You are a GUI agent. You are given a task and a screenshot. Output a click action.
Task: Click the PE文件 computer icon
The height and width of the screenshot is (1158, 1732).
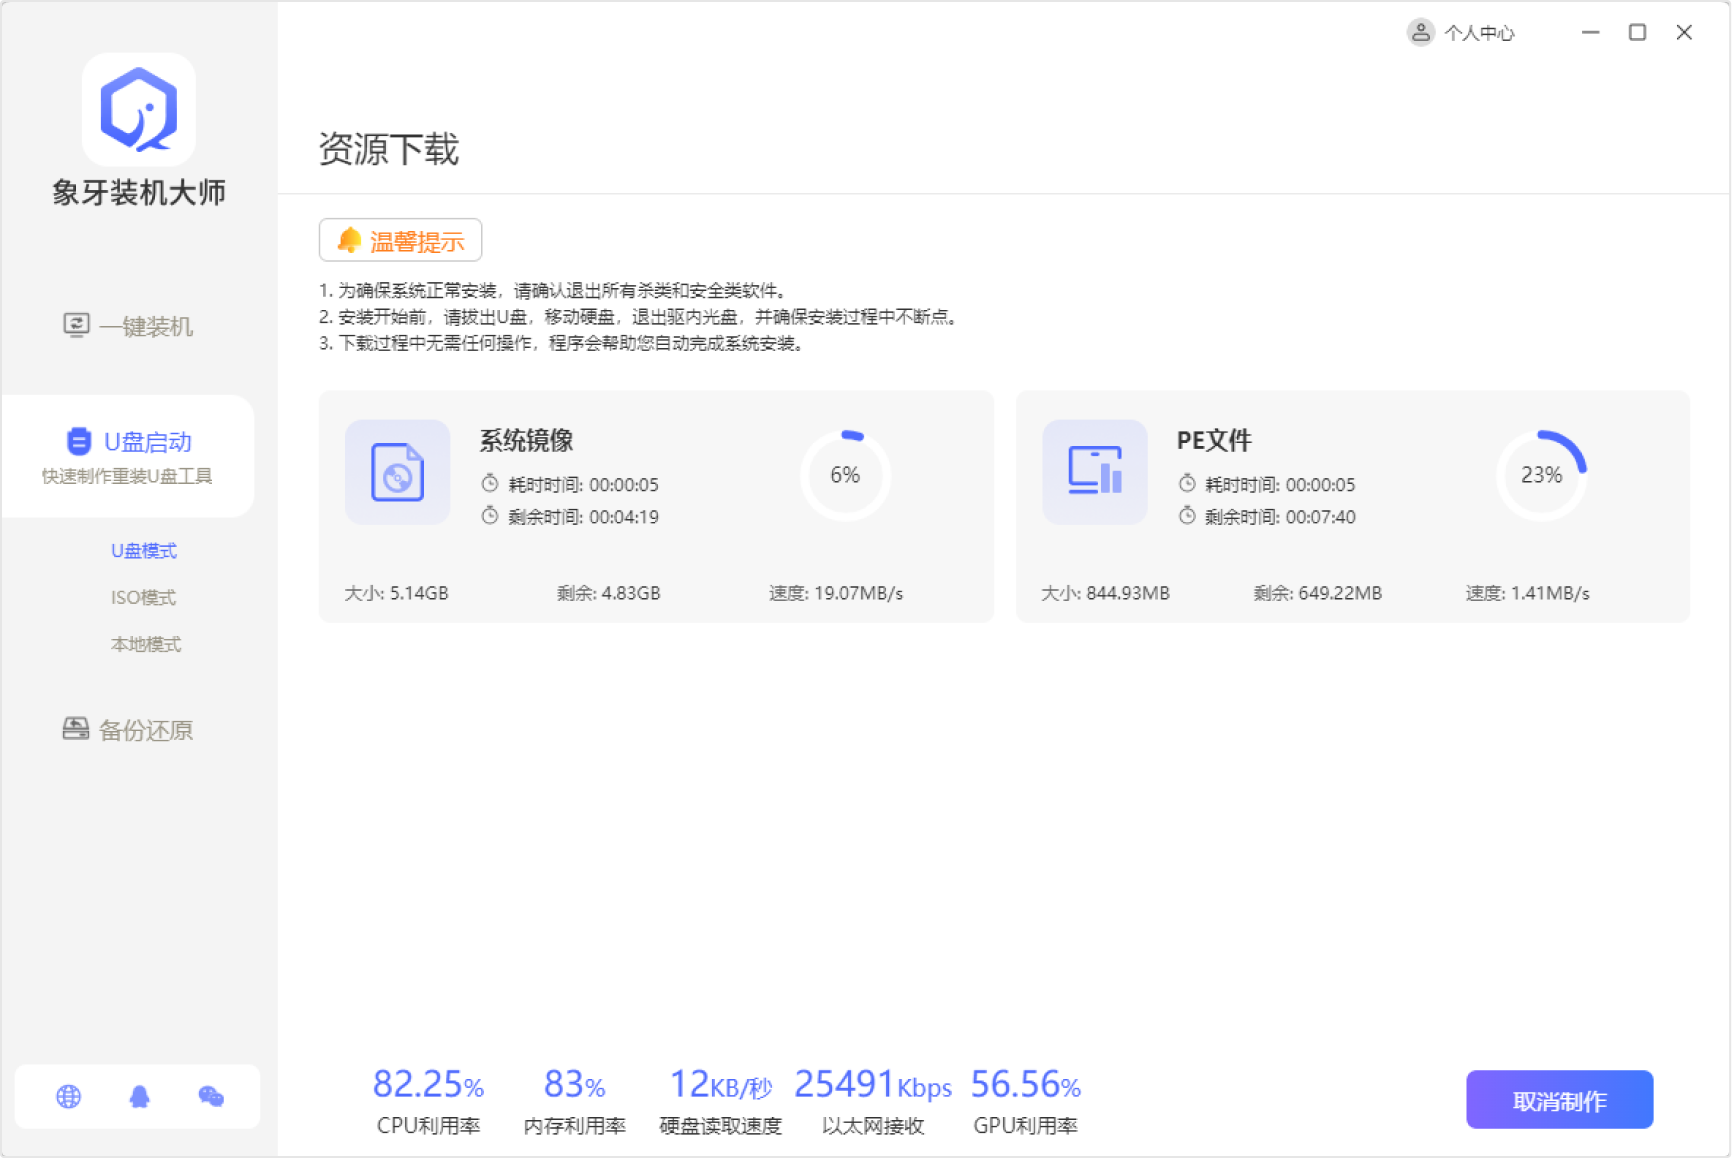click(1094, 472)
